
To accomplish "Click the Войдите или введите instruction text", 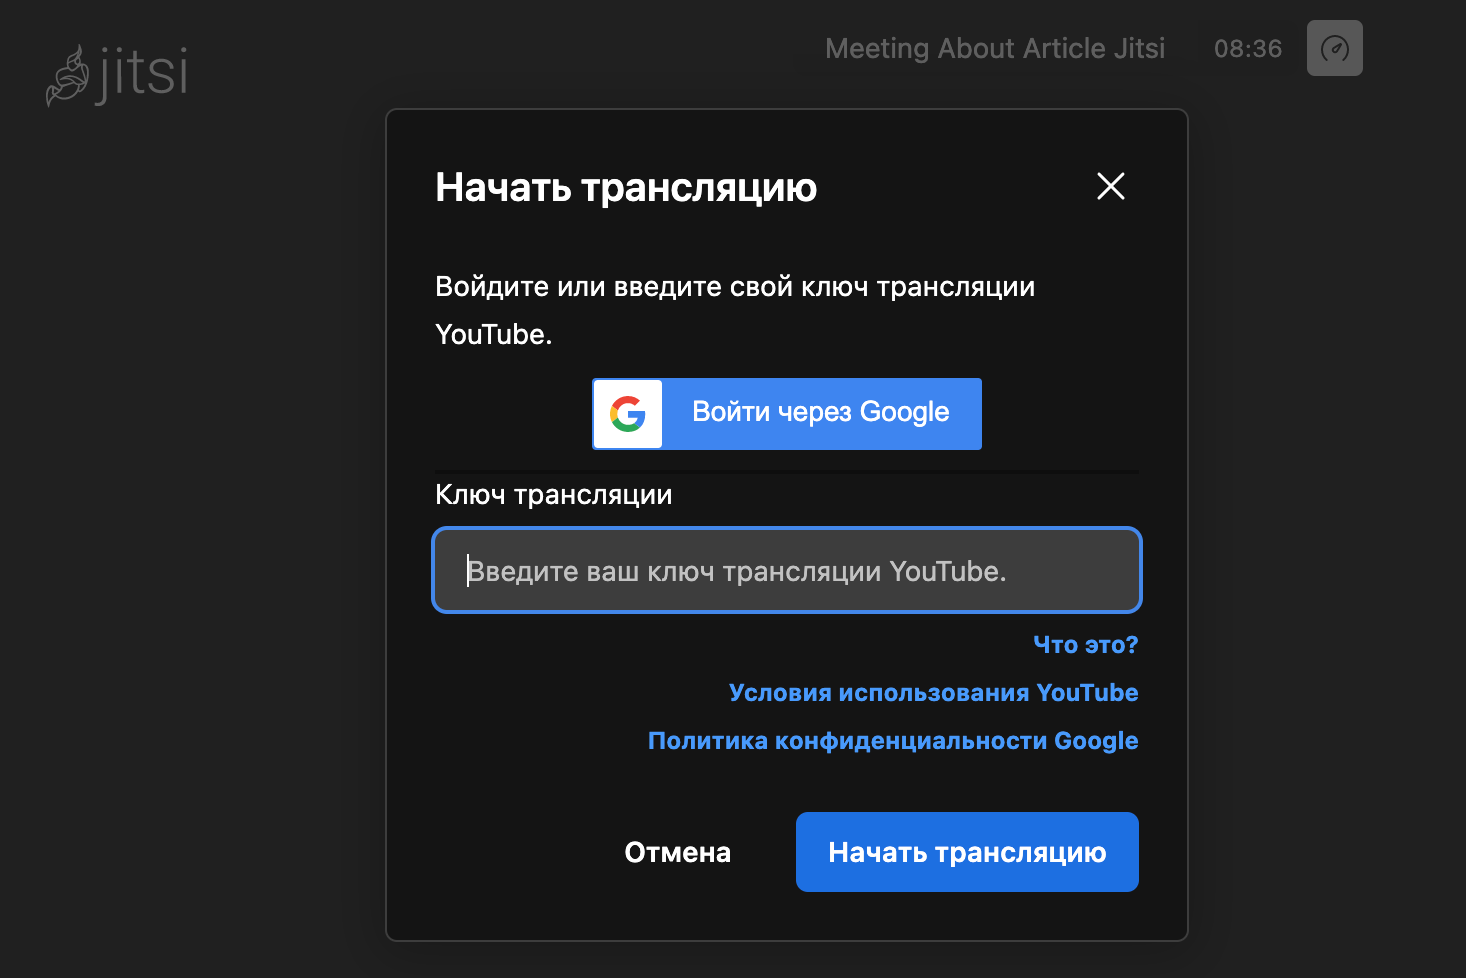I will tap(734, 287).
